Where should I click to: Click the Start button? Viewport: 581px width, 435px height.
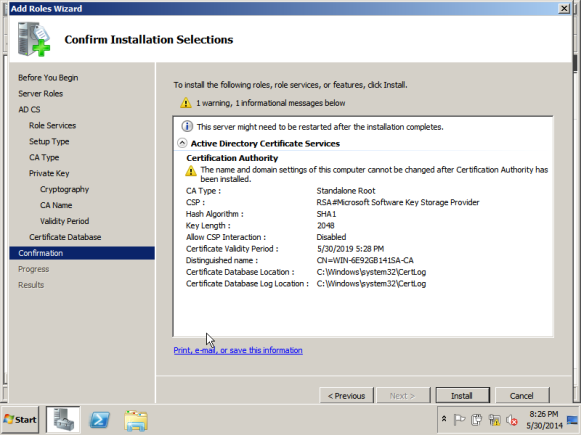click(x=20, y=419)
